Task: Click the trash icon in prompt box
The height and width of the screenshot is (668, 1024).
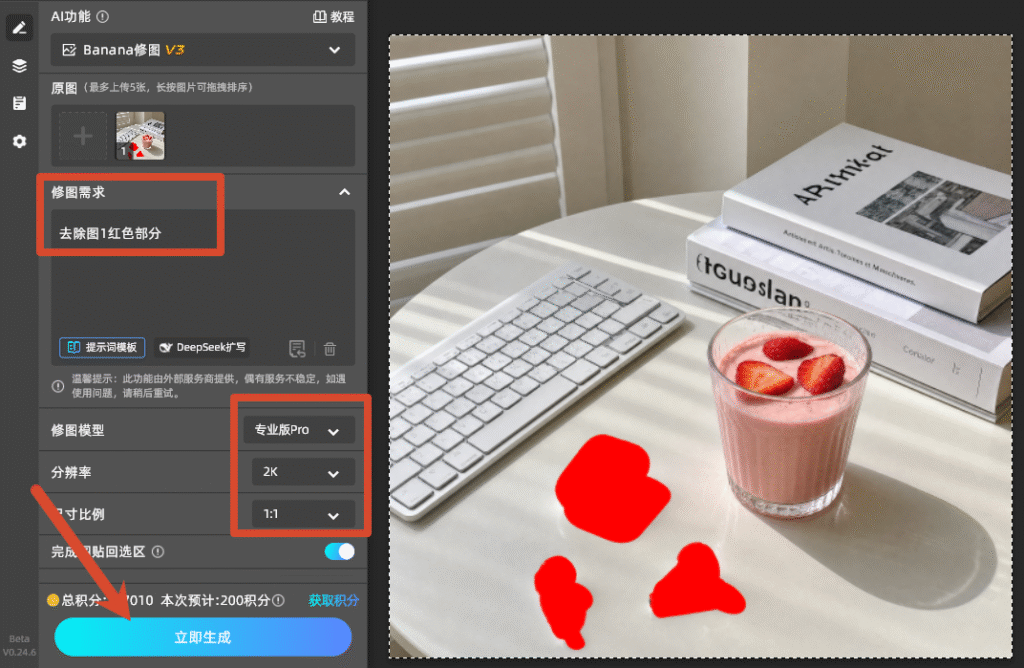Action: [330, 349]
